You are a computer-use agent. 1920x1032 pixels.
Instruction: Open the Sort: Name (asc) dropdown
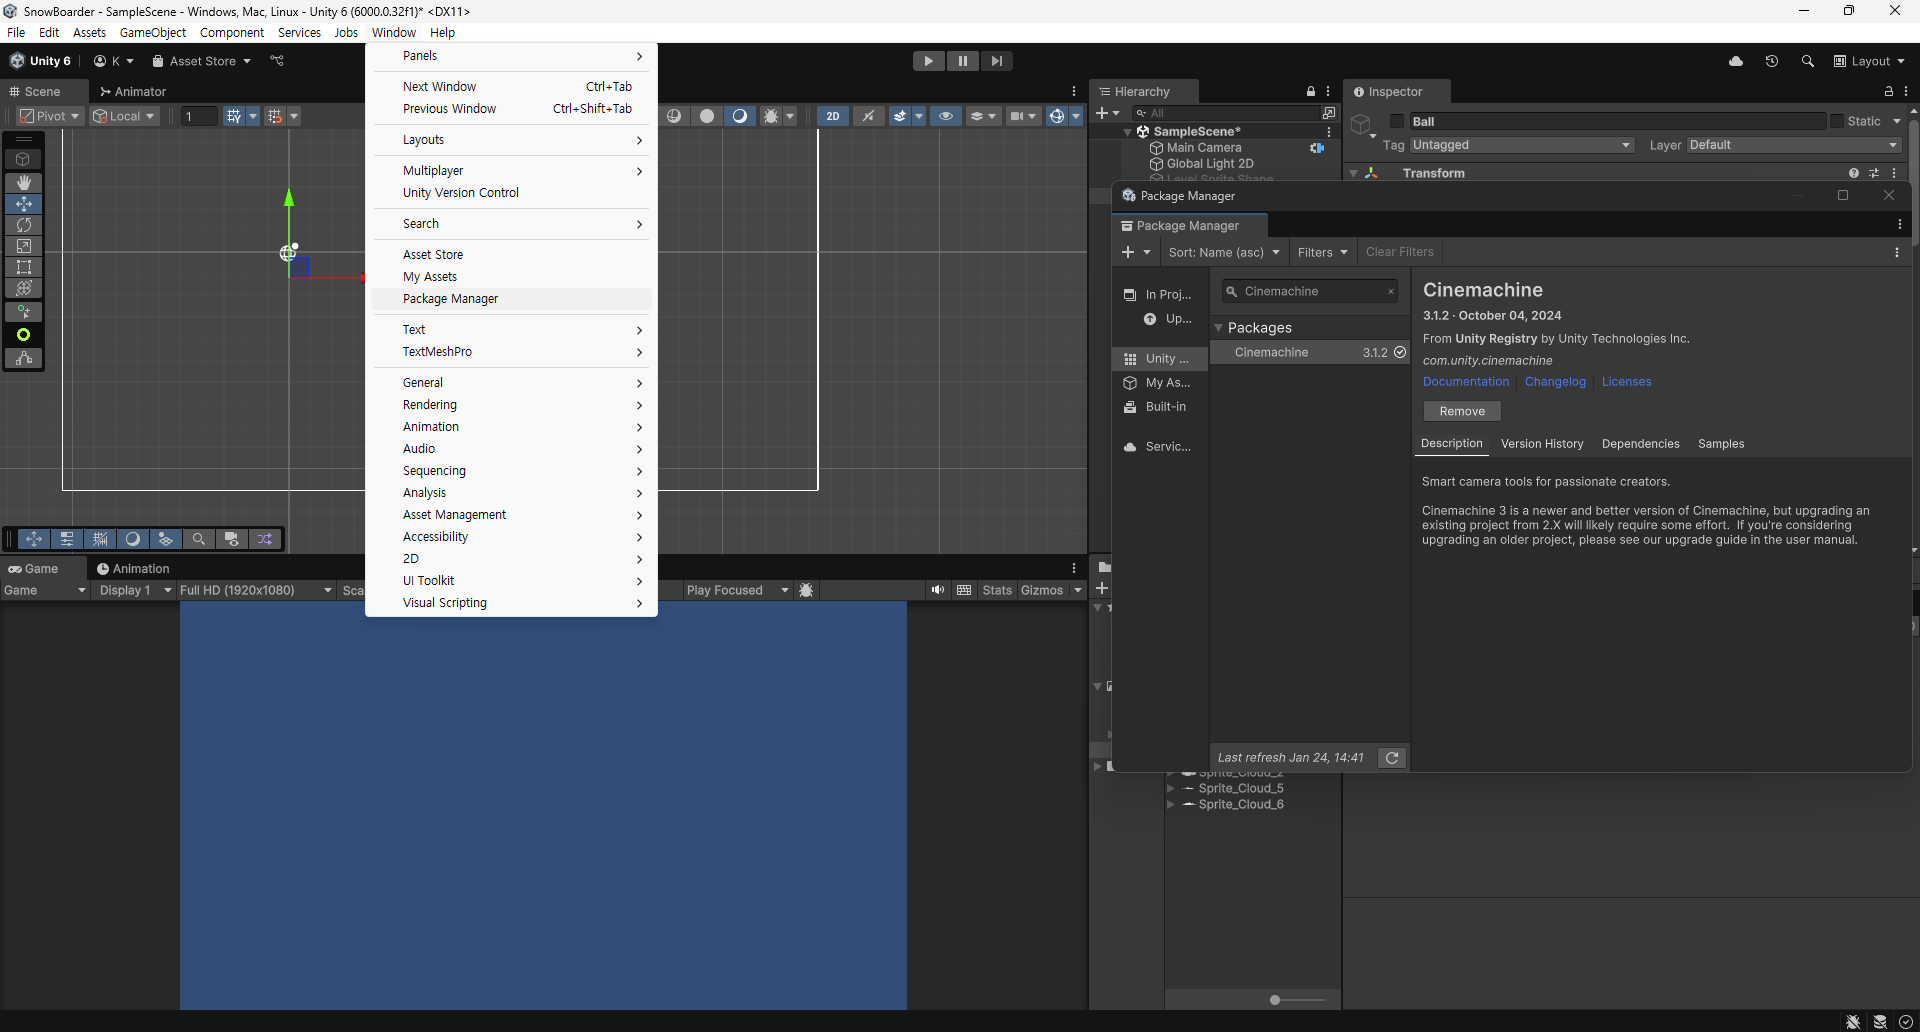(x=1224, y=252)
